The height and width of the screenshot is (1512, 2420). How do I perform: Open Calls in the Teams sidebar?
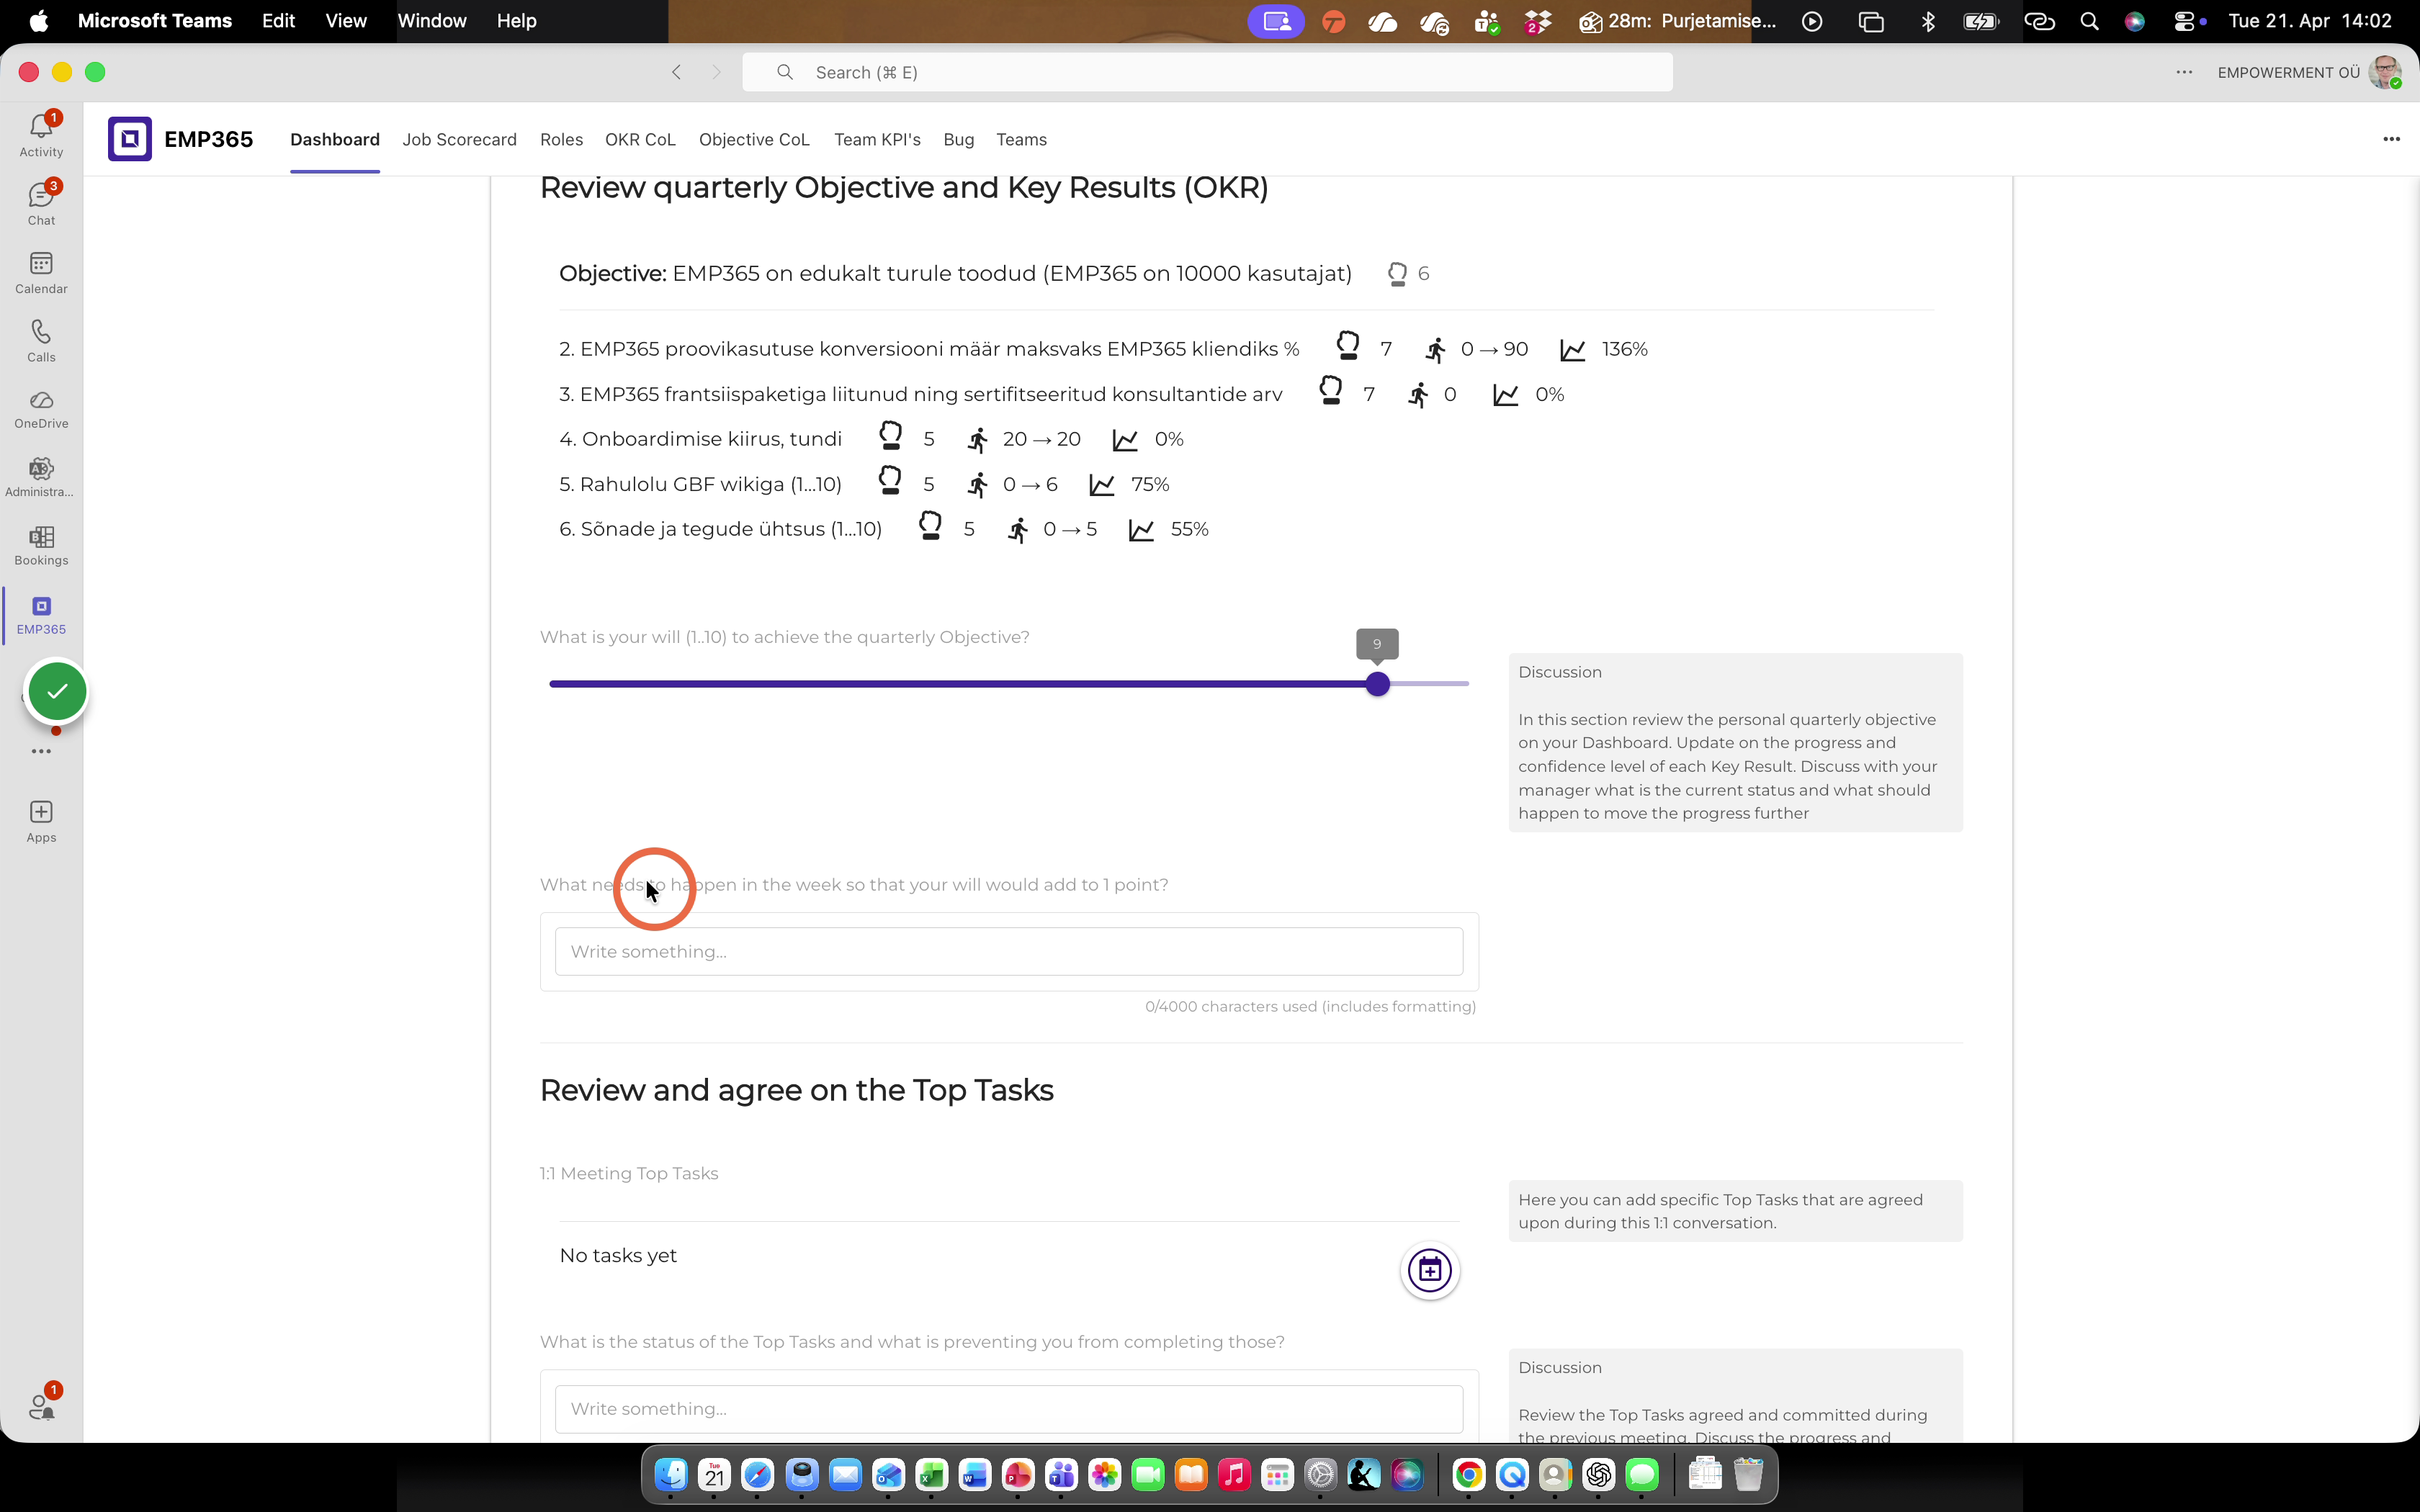(41, 340)
